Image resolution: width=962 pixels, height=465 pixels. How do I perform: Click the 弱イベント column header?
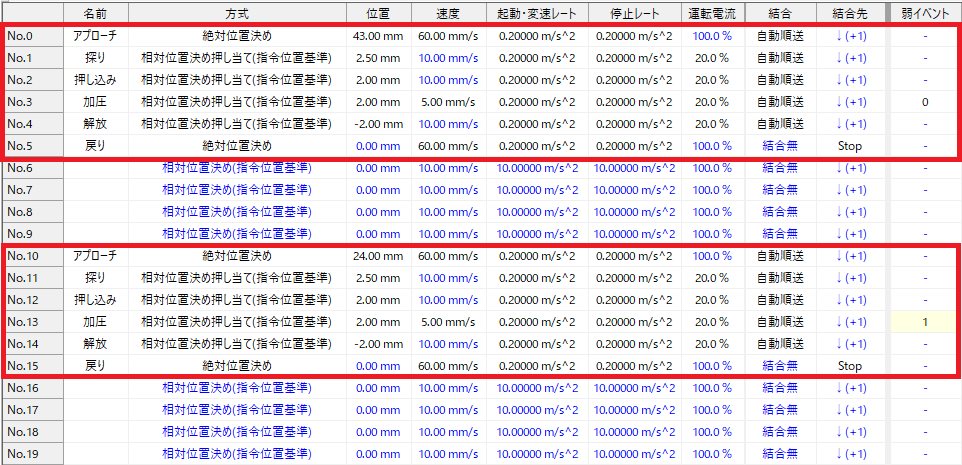click(925, 13)
